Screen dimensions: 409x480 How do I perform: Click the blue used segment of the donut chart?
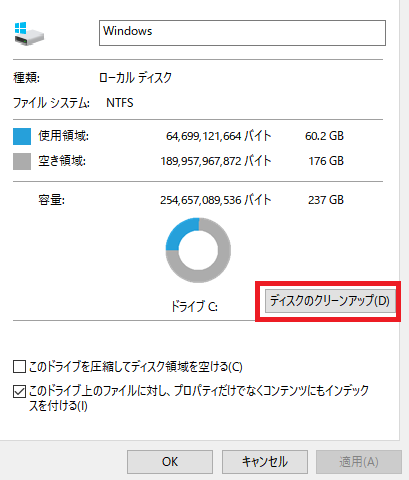(x=180, y=233)
